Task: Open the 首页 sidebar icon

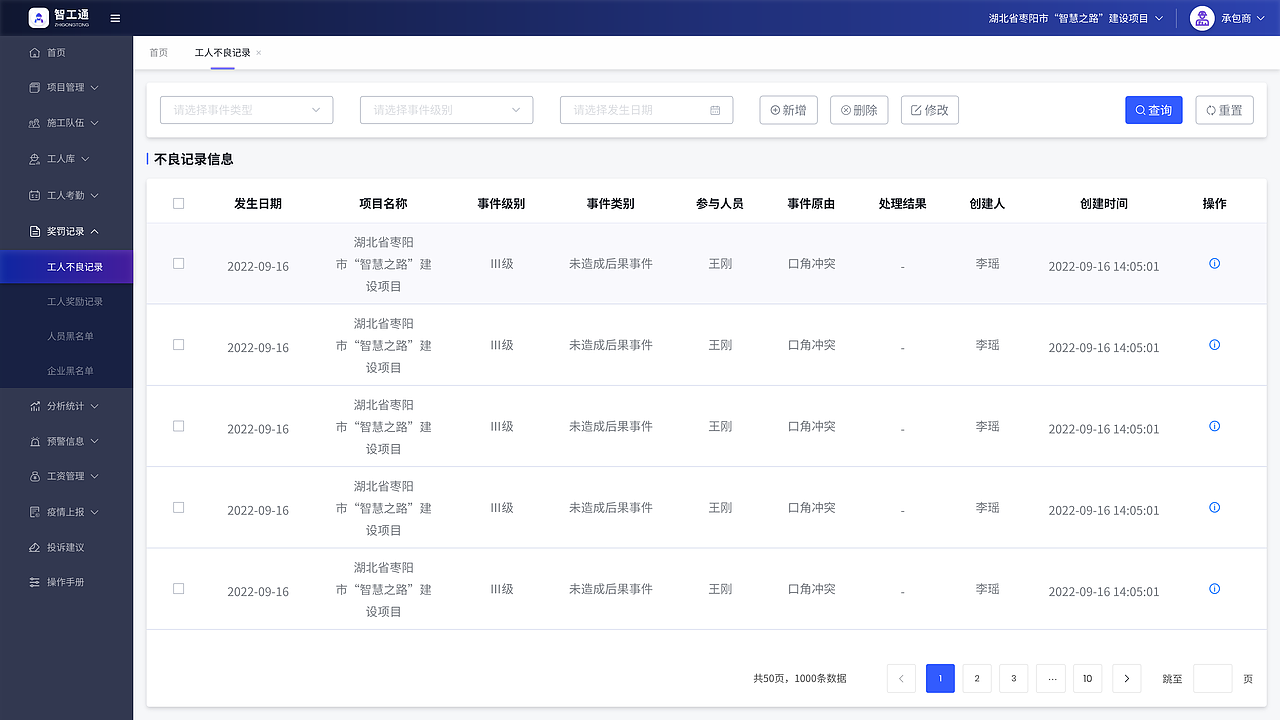Action: pos(34,52)
